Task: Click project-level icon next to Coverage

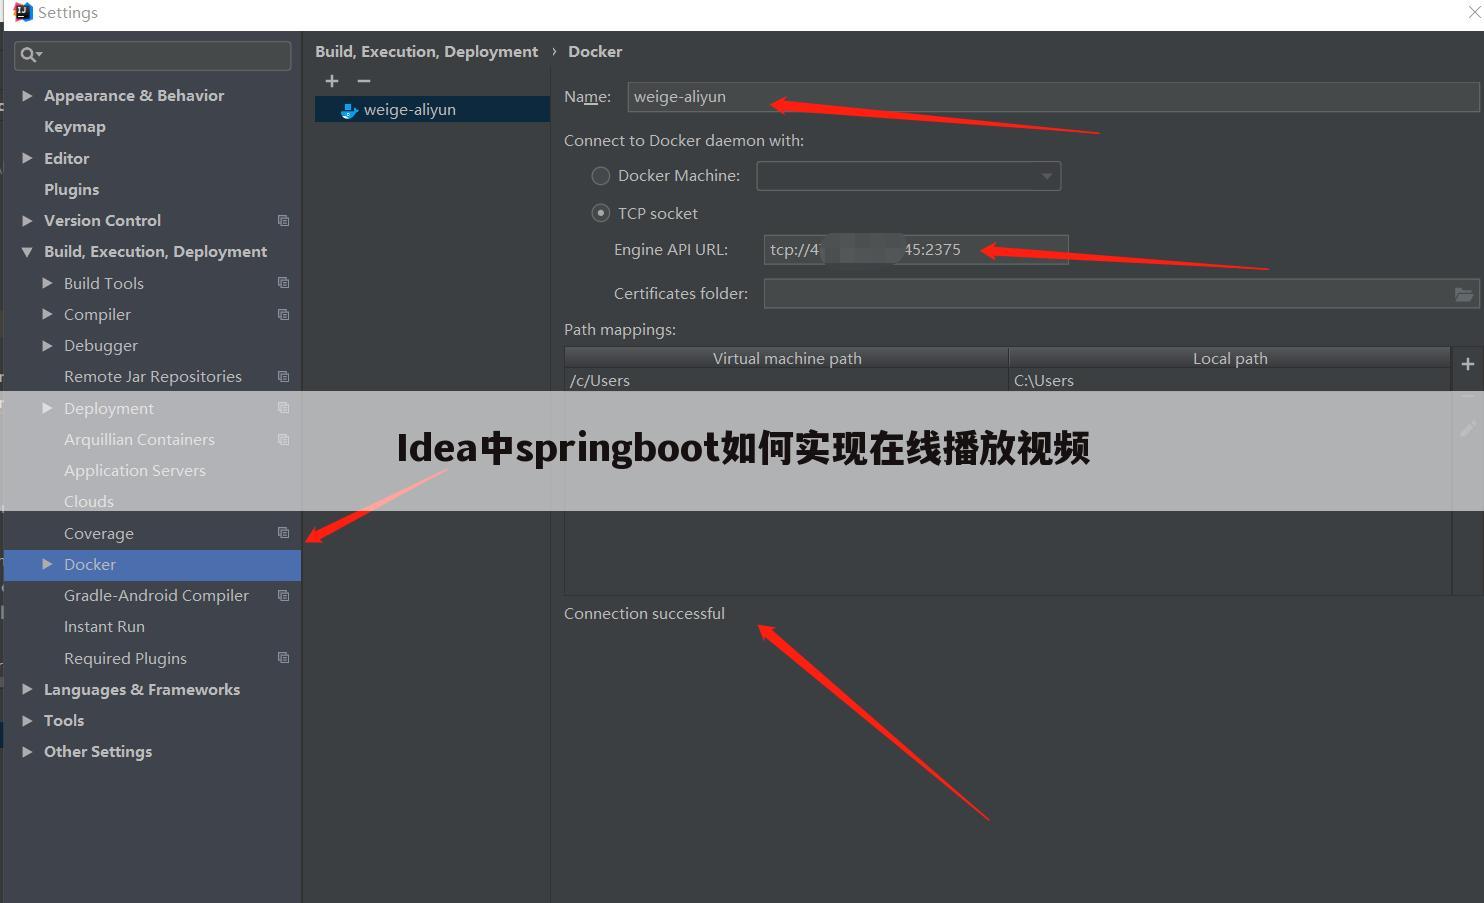Action: coord(283,533)
